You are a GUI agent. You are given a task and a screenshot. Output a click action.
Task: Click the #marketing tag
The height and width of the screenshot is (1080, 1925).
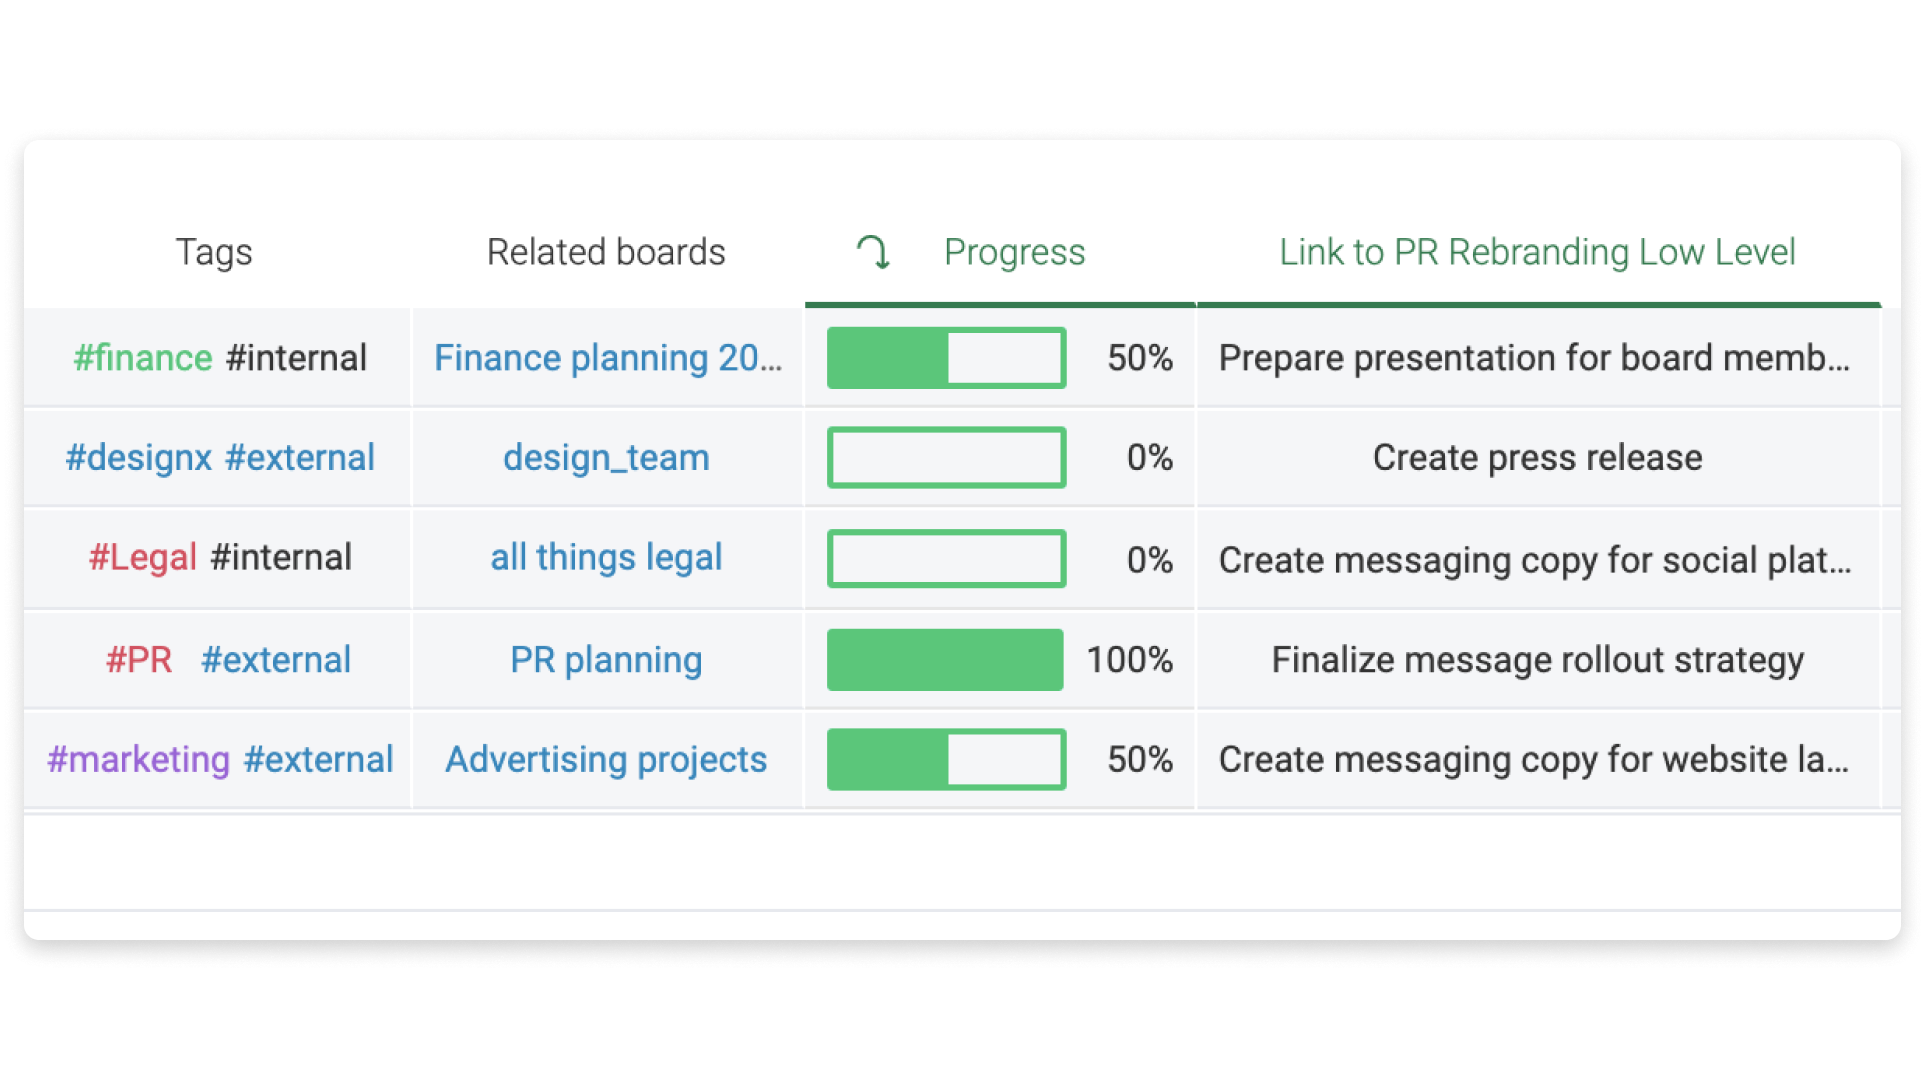coord(139,760)
